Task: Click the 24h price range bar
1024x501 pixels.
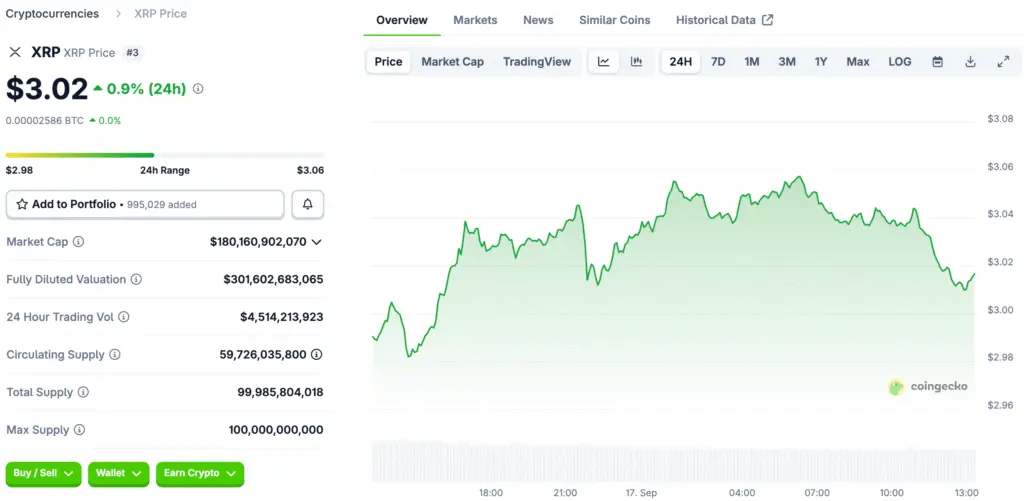Action: 165,155
